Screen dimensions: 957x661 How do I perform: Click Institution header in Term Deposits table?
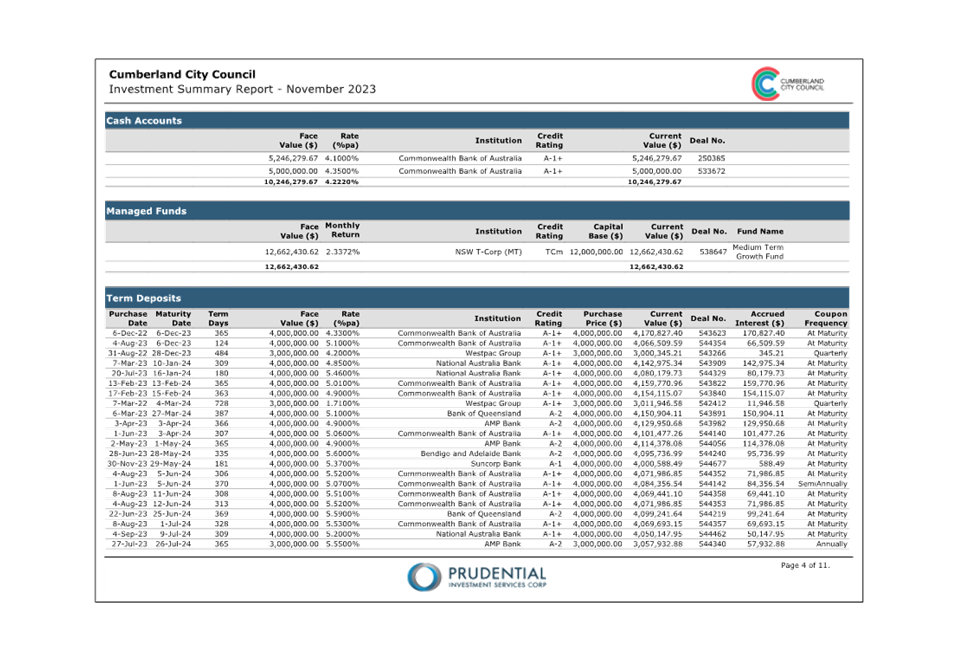click(x=498, y=318)
